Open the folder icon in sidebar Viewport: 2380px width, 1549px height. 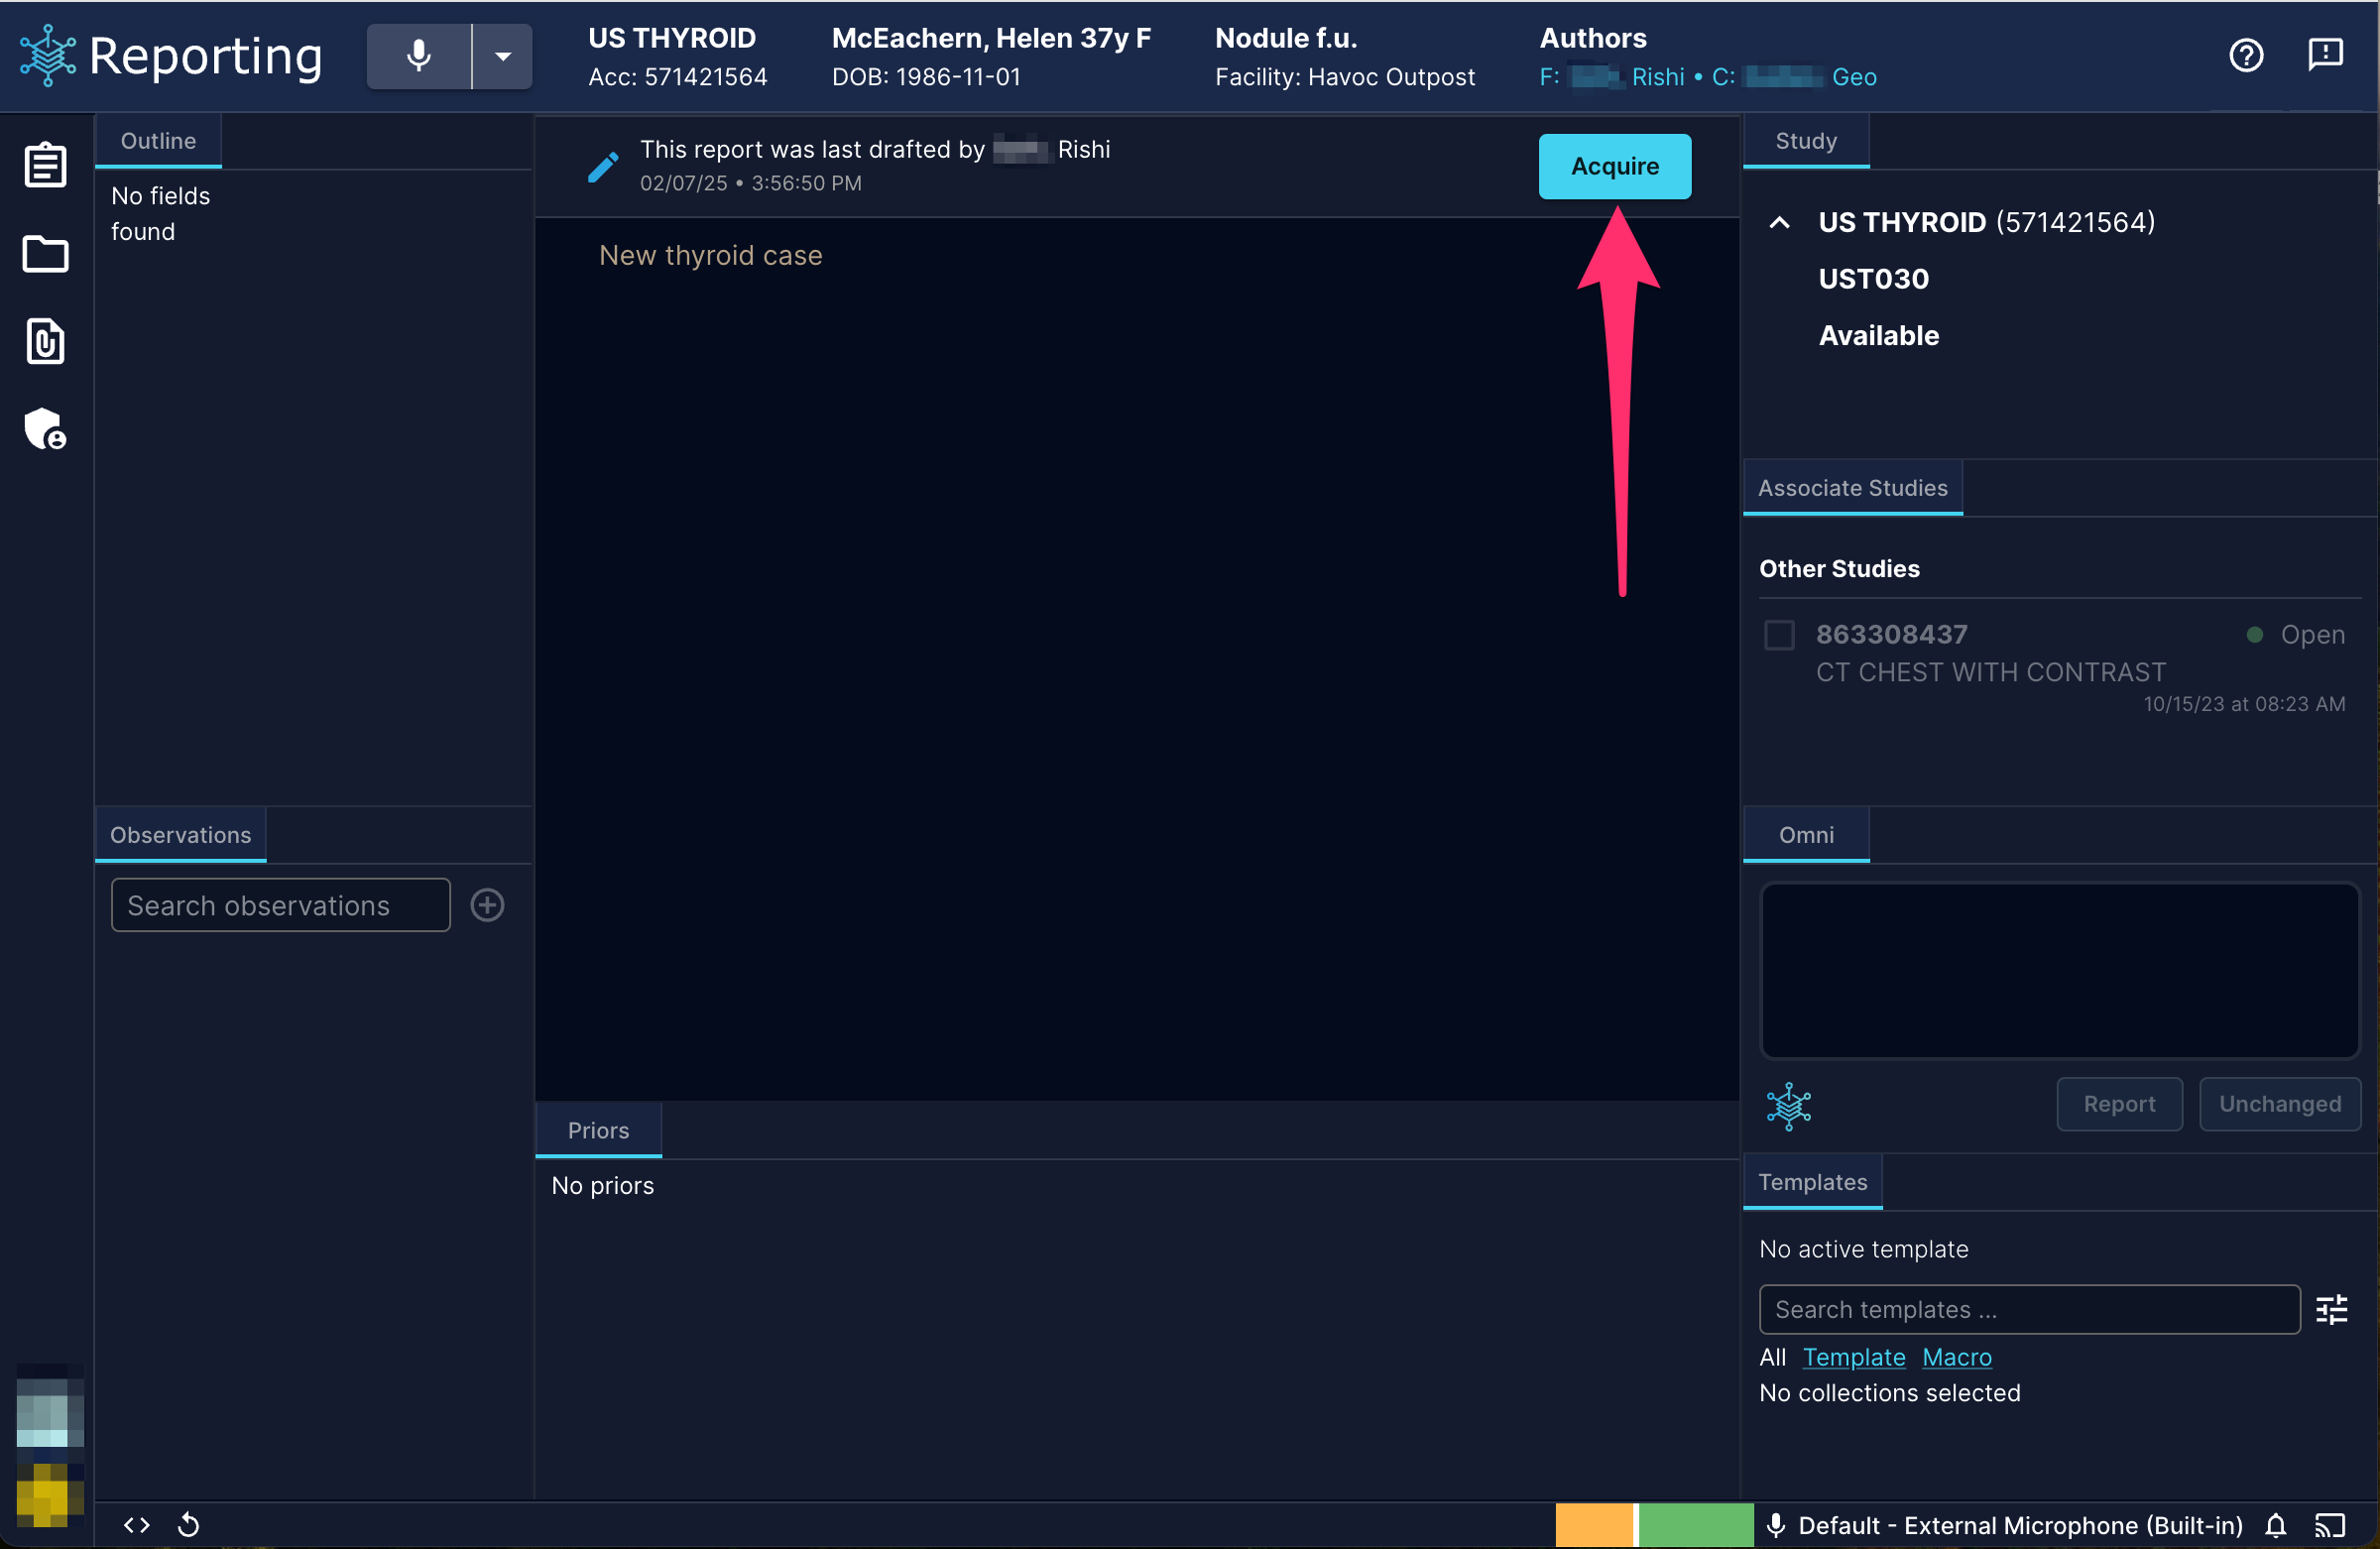pos(45,254)
